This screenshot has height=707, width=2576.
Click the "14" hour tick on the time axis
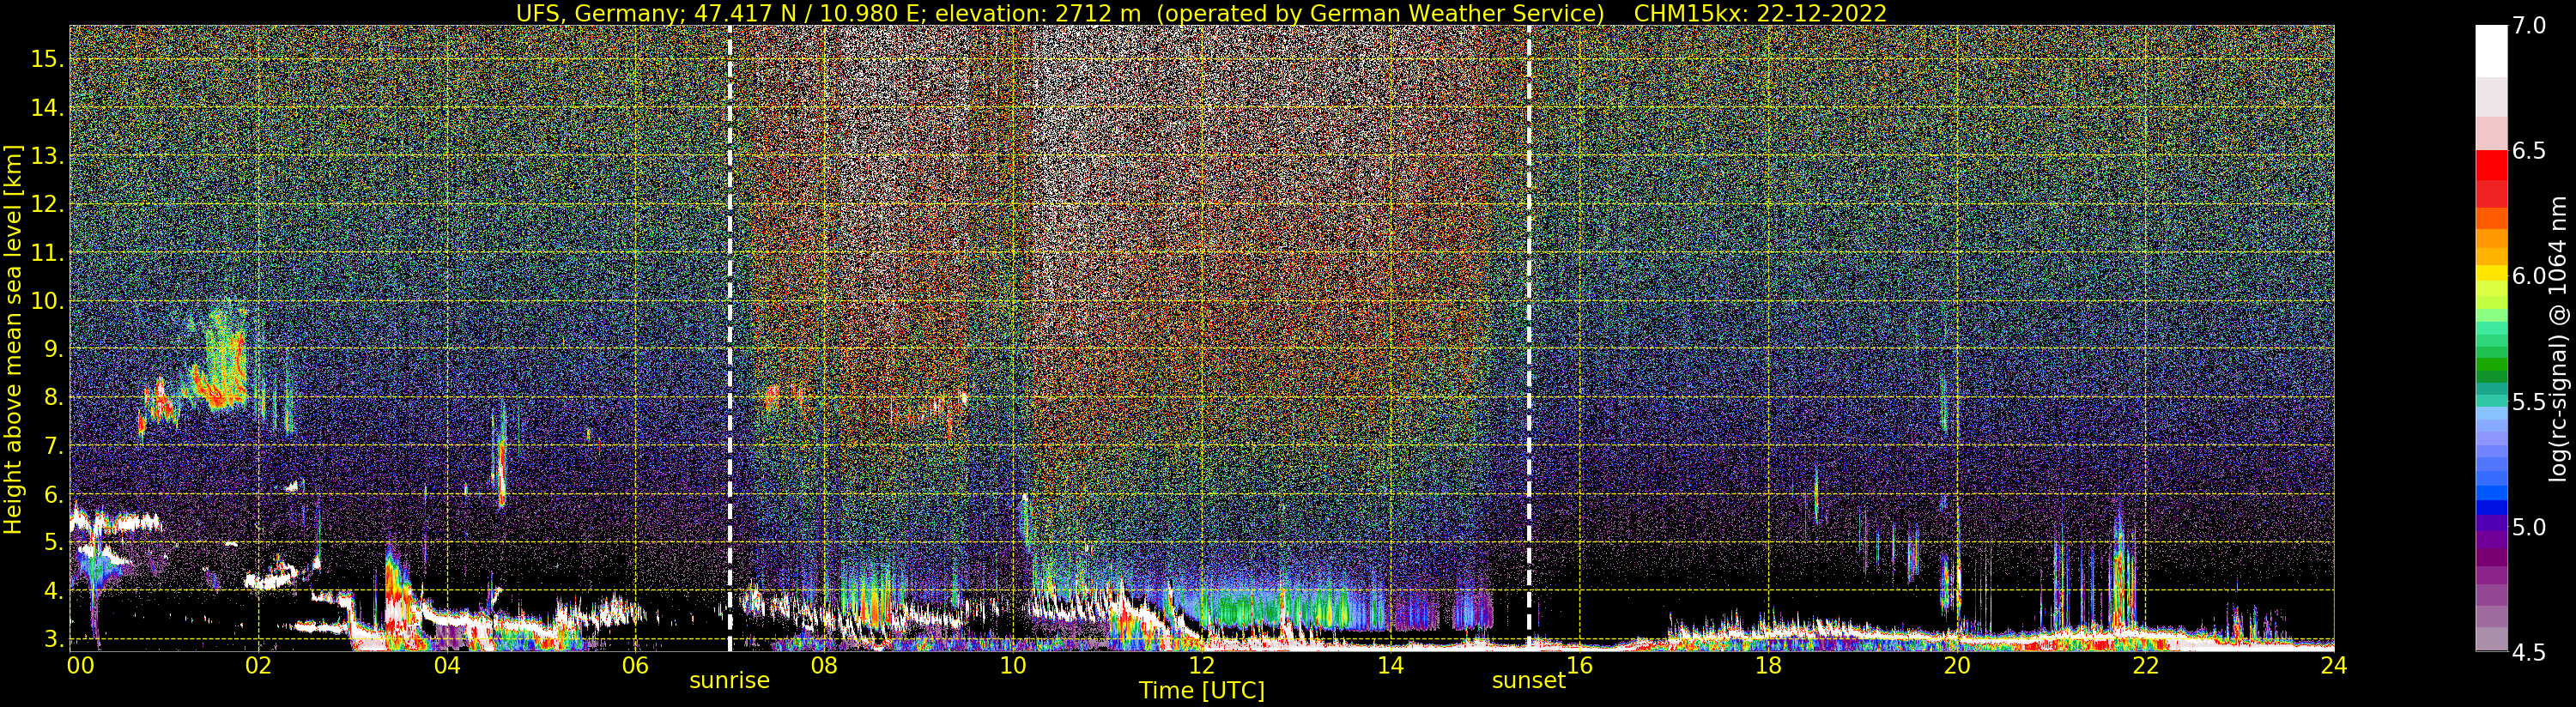pyautogui.click(x=1390, y=665)
